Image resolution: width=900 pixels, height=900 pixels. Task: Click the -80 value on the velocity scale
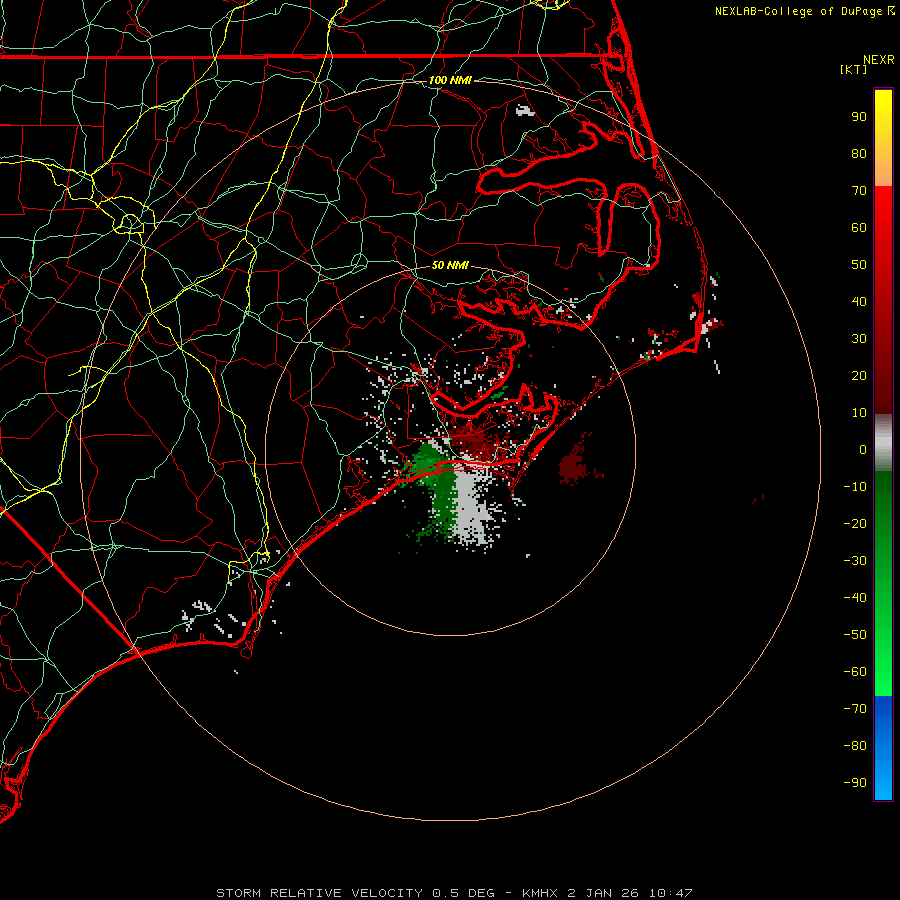point(855,746)
